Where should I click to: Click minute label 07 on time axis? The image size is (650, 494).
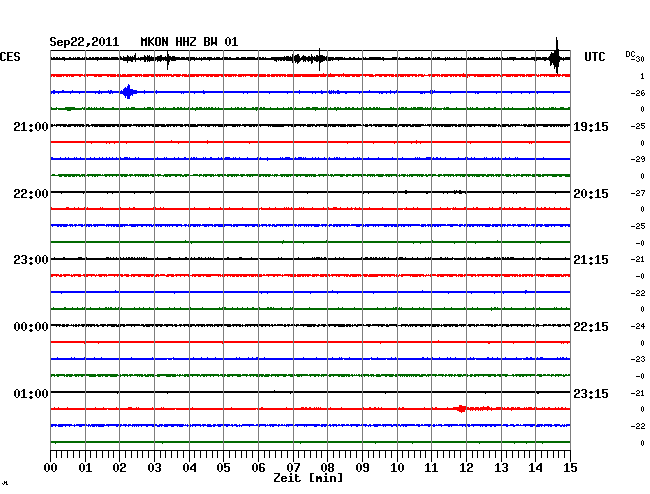[293, 468]
